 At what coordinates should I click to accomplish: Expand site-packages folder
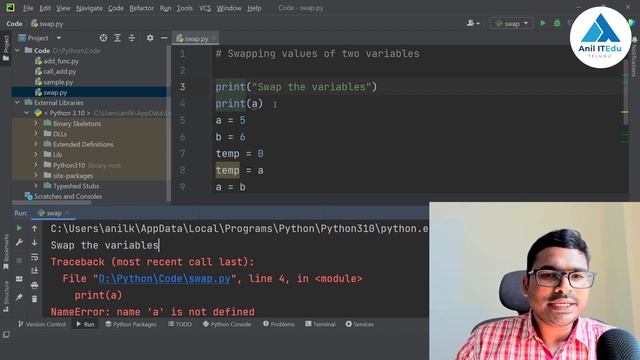36,176
